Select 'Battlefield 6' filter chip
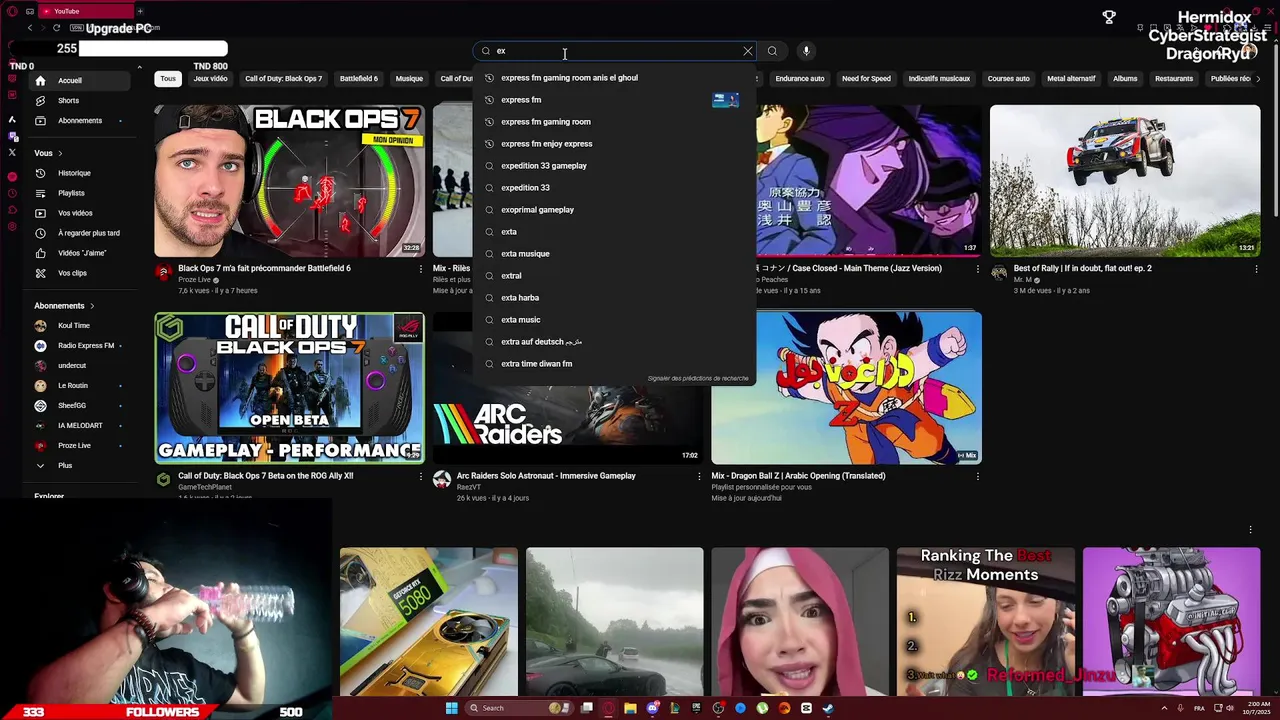The width and height of the screenshot is (1280, 720). point(358,78)
